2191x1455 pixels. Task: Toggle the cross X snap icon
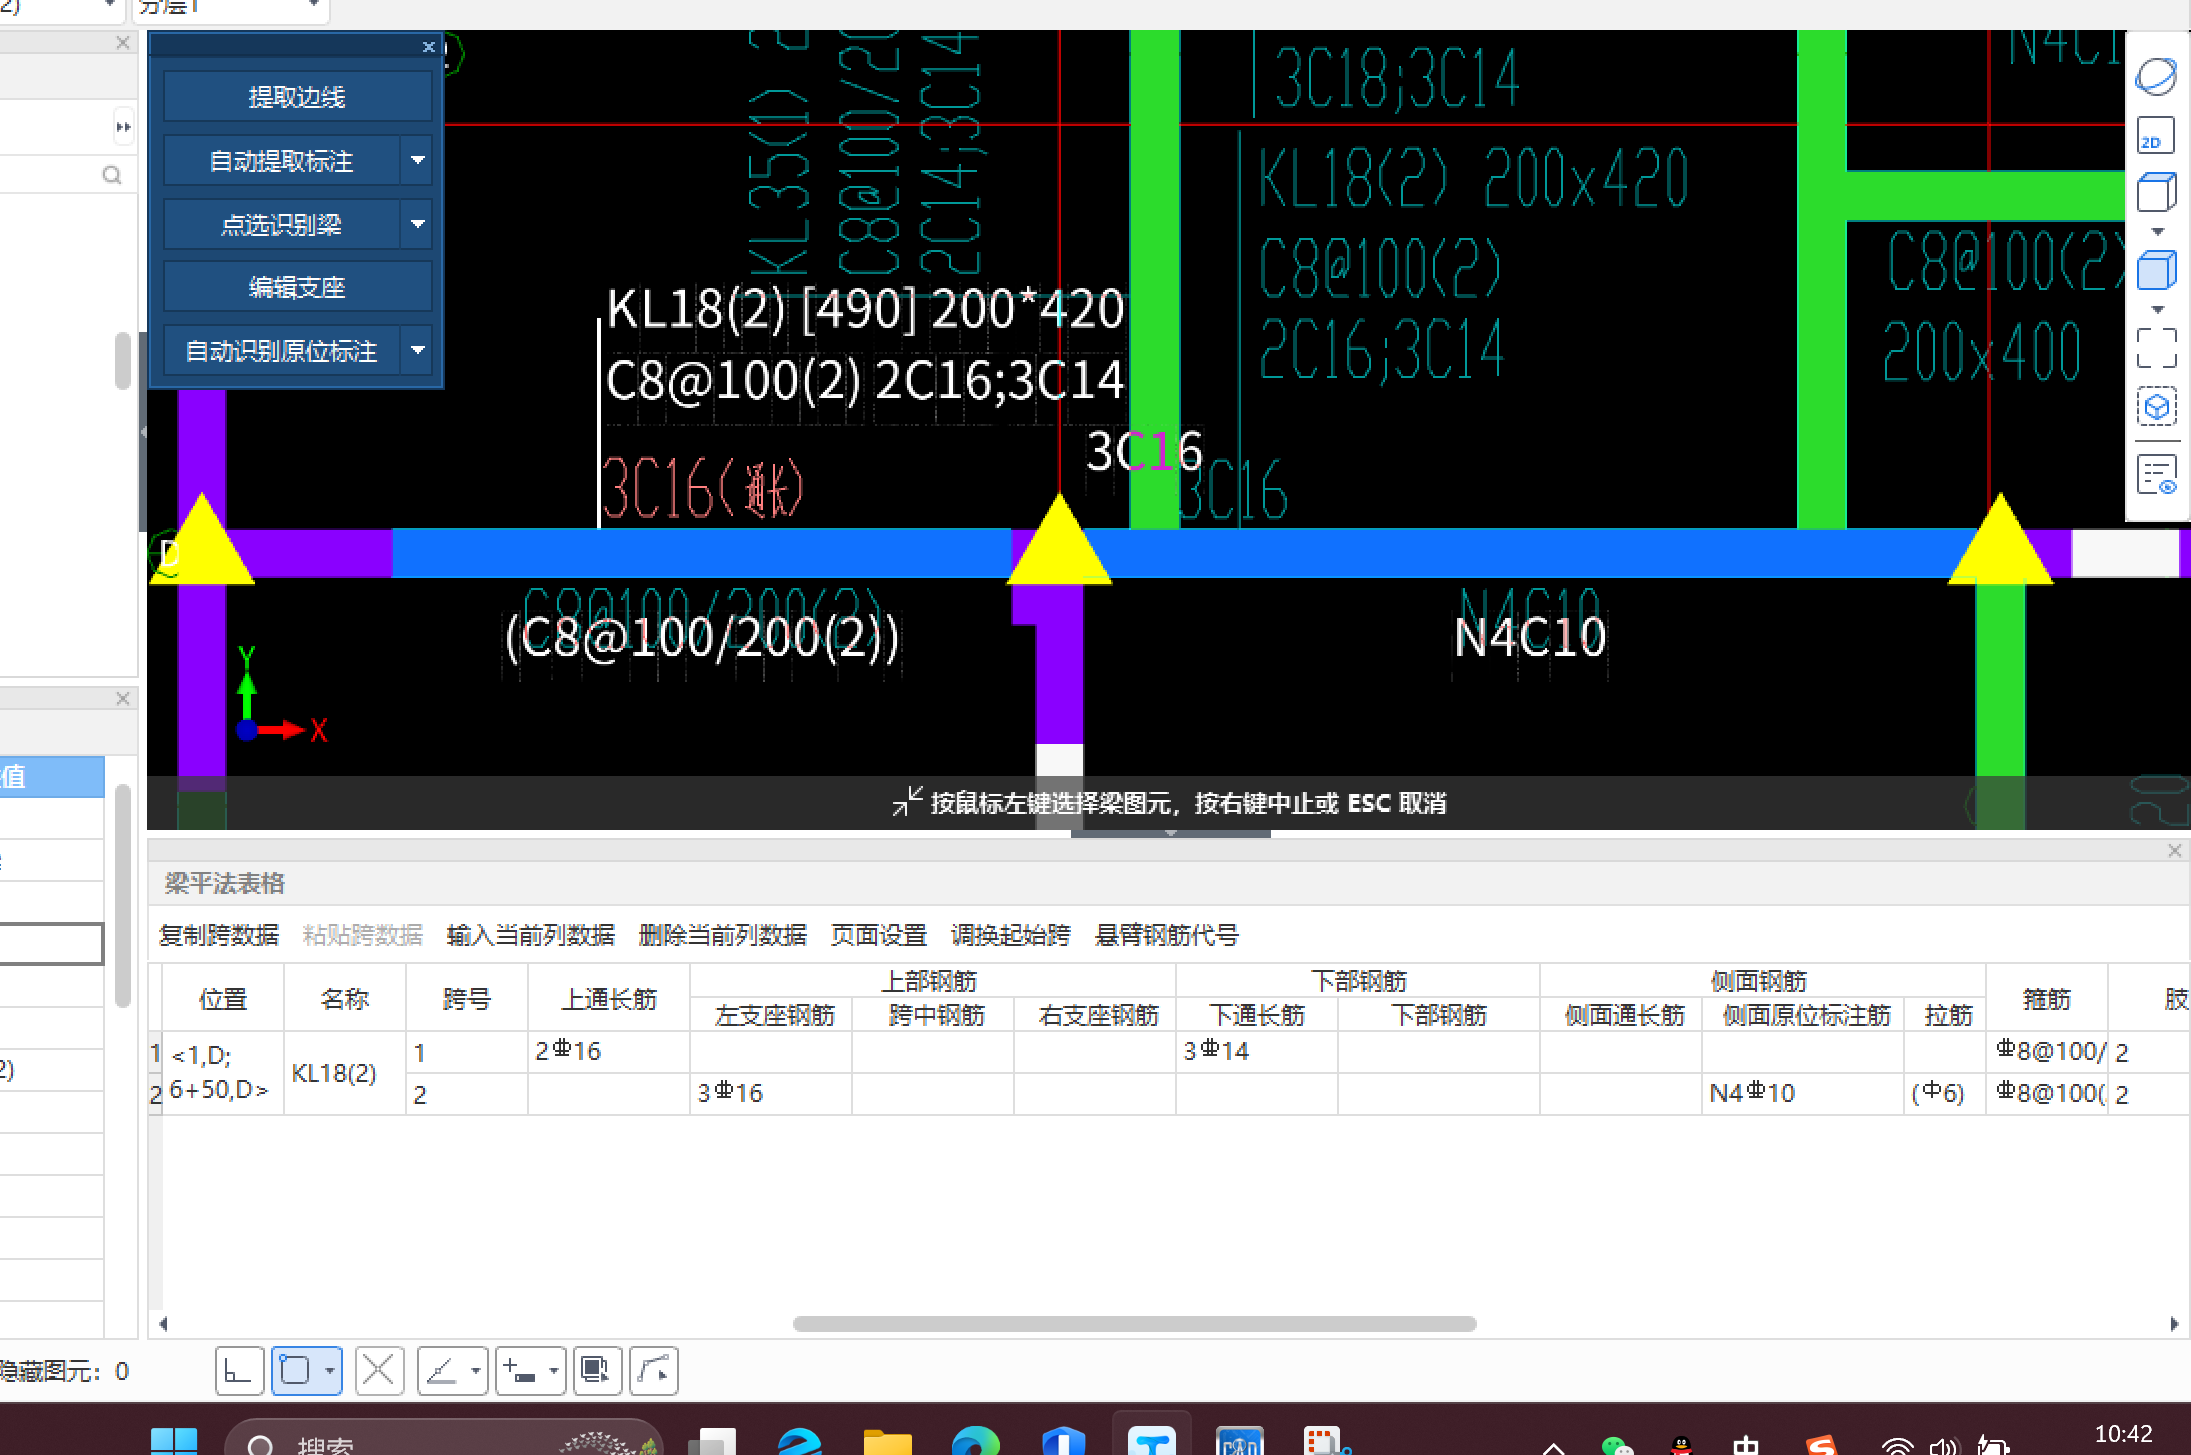(x=379, y=1371)
